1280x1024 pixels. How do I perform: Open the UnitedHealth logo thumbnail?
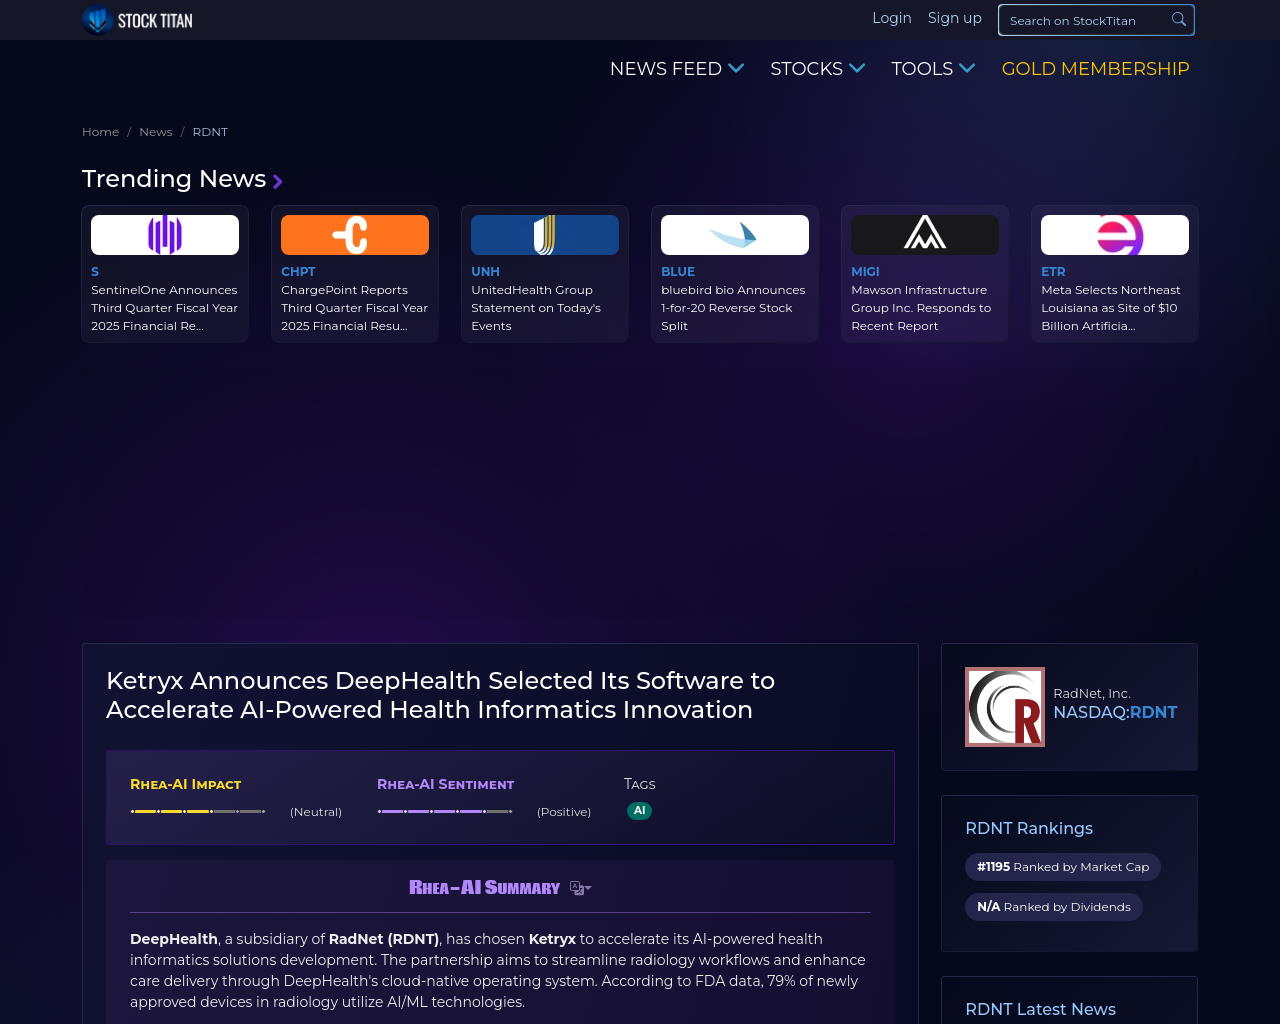(x=545, y=235)
